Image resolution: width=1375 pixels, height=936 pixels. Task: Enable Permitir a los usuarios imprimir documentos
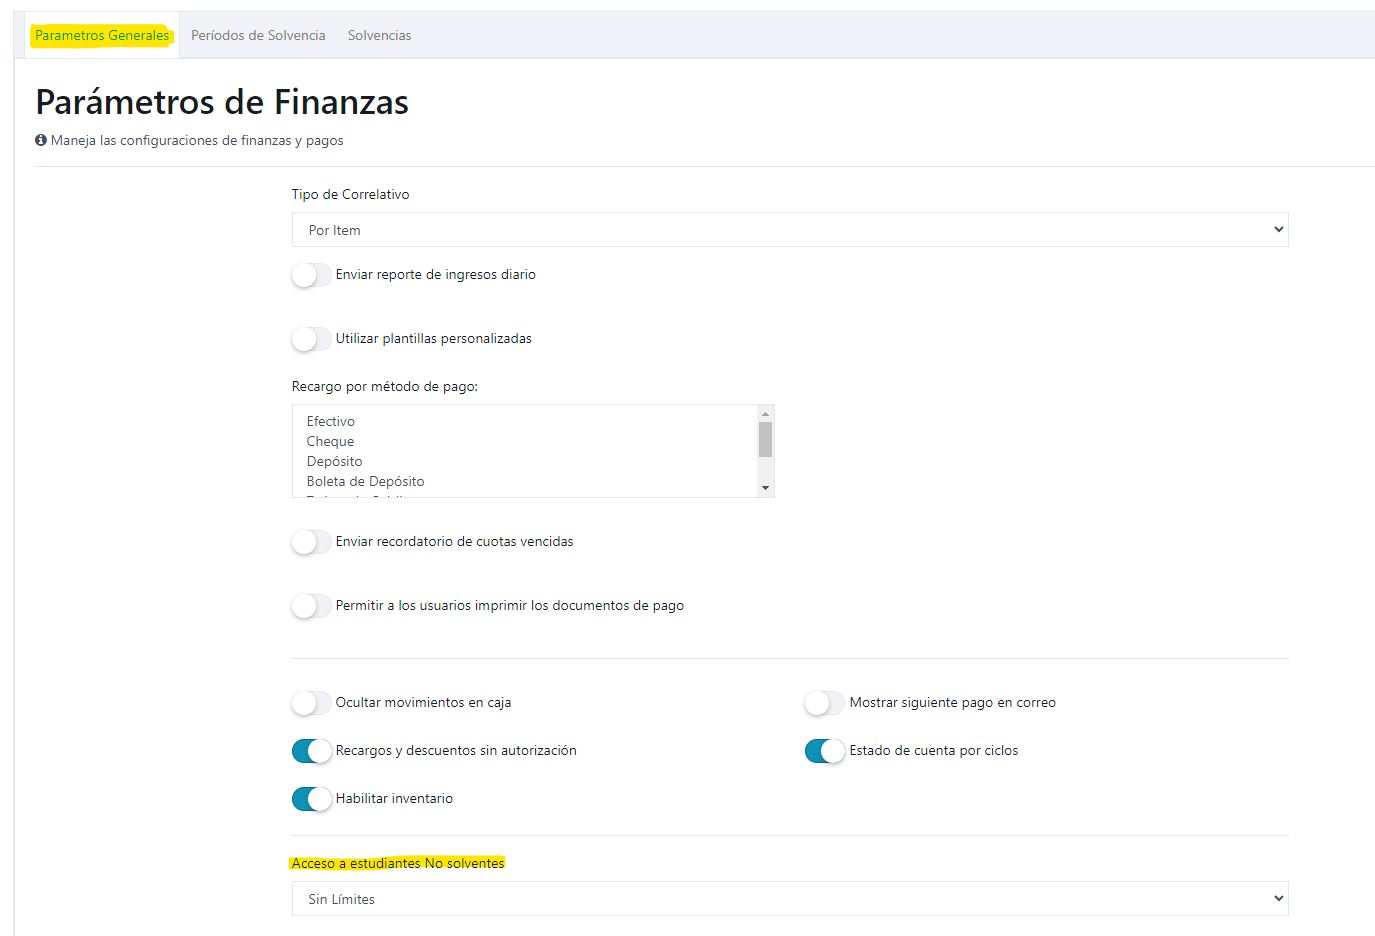[311, 606]
